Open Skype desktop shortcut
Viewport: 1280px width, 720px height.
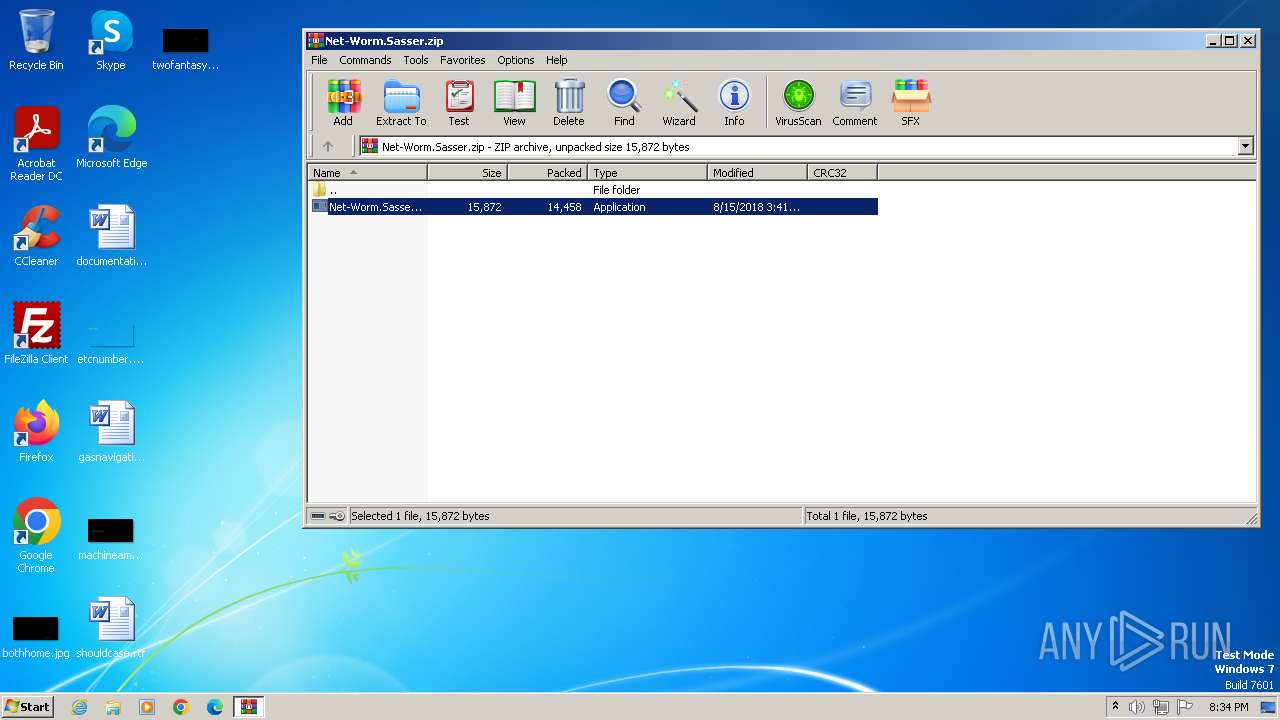[x=110, y=40]
